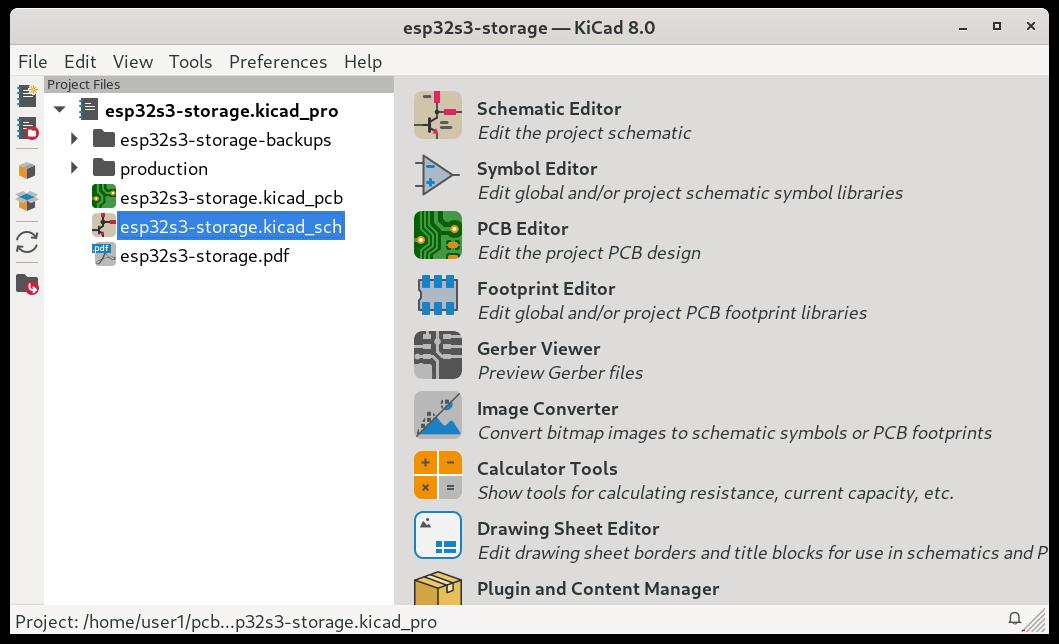This screenshot has width=1059, height=644.
Task: Expand the production folder
Action: tap(75, 168)
